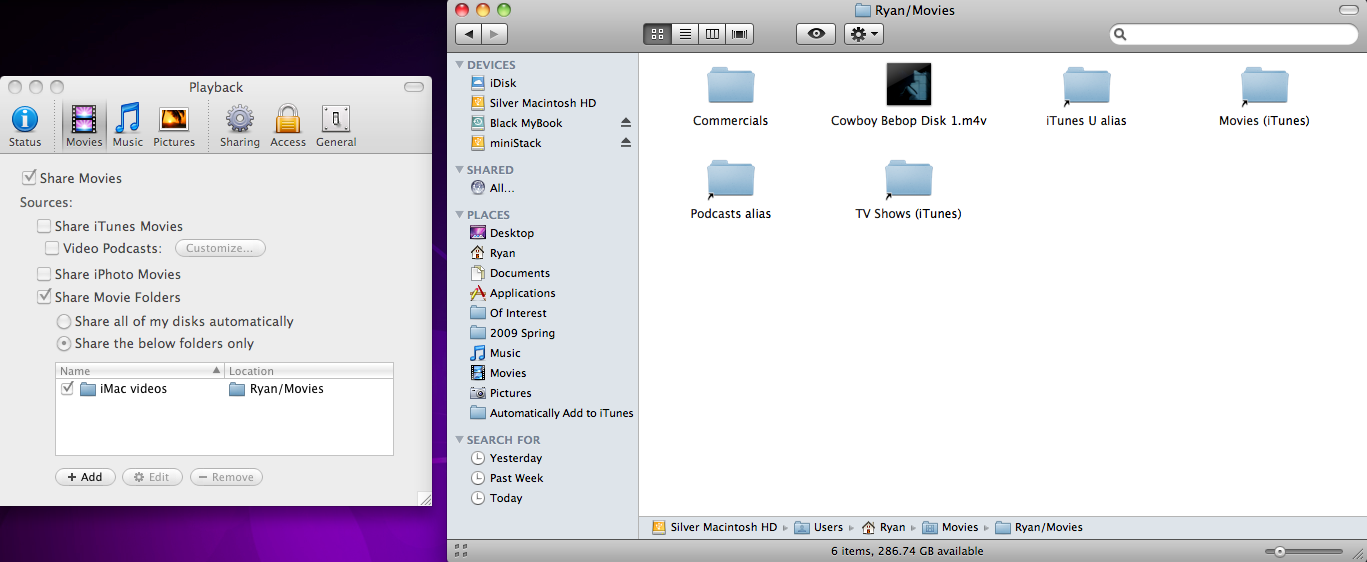Select Share all of my disks automatically
The image size is (1367, 562).
(64, 322)
